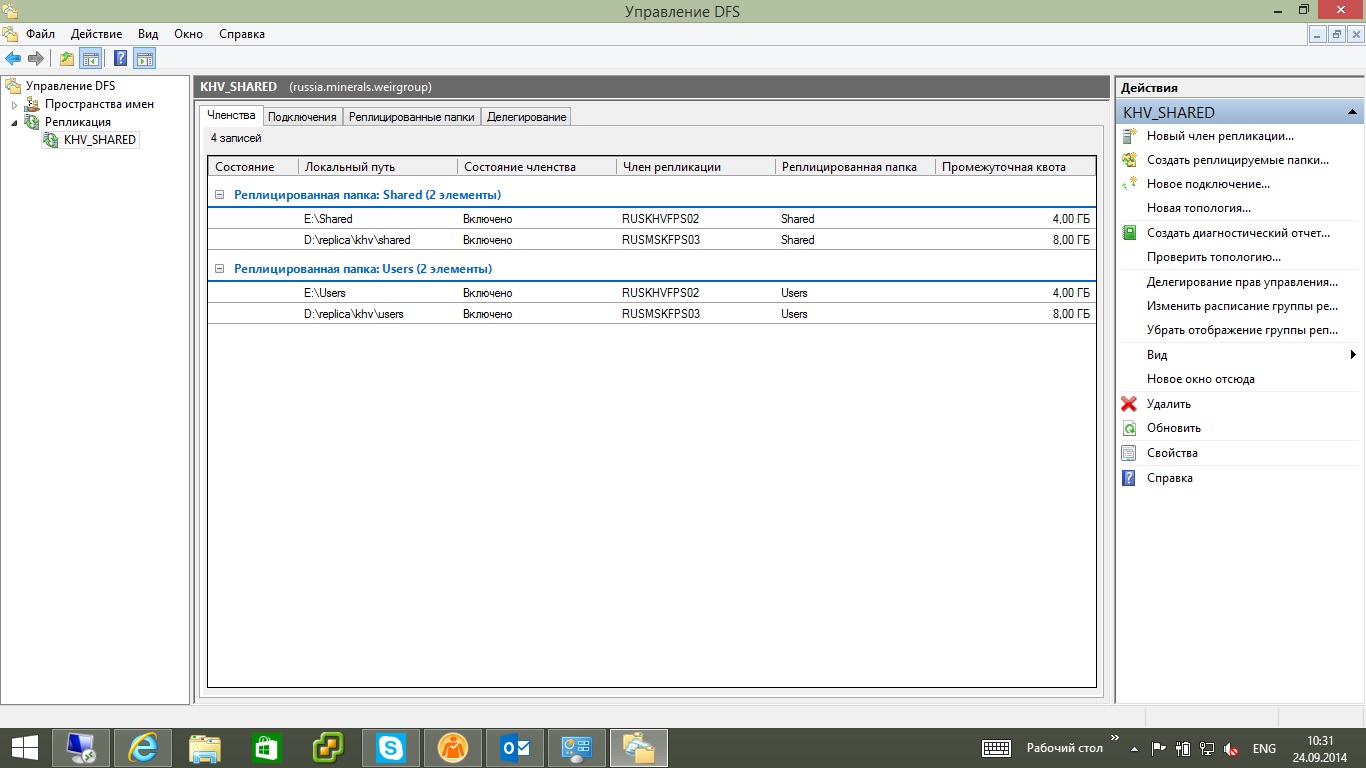Expand the Пространства имен tree node

point(15,104)
